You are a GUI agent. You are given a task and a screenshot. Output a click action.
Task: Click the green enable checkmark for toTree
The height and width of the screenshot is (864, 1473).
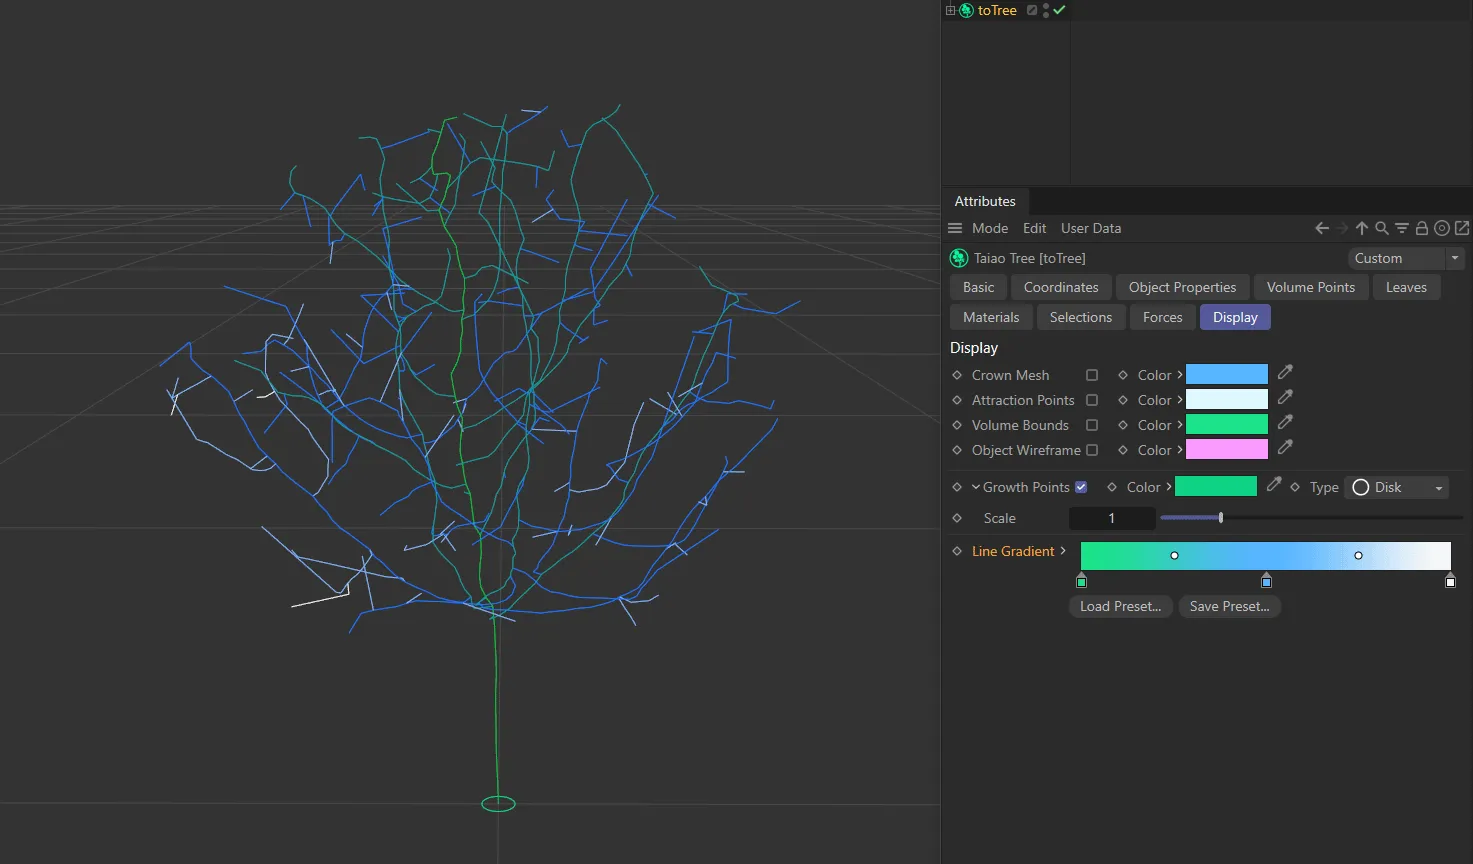click(1060, 10)
